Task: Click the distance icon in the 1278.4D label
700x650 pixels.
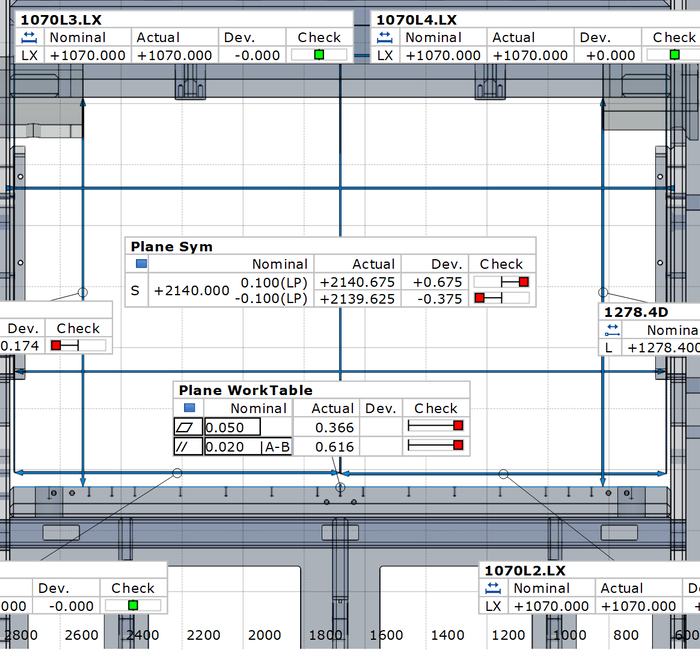Action: [609, 330]
